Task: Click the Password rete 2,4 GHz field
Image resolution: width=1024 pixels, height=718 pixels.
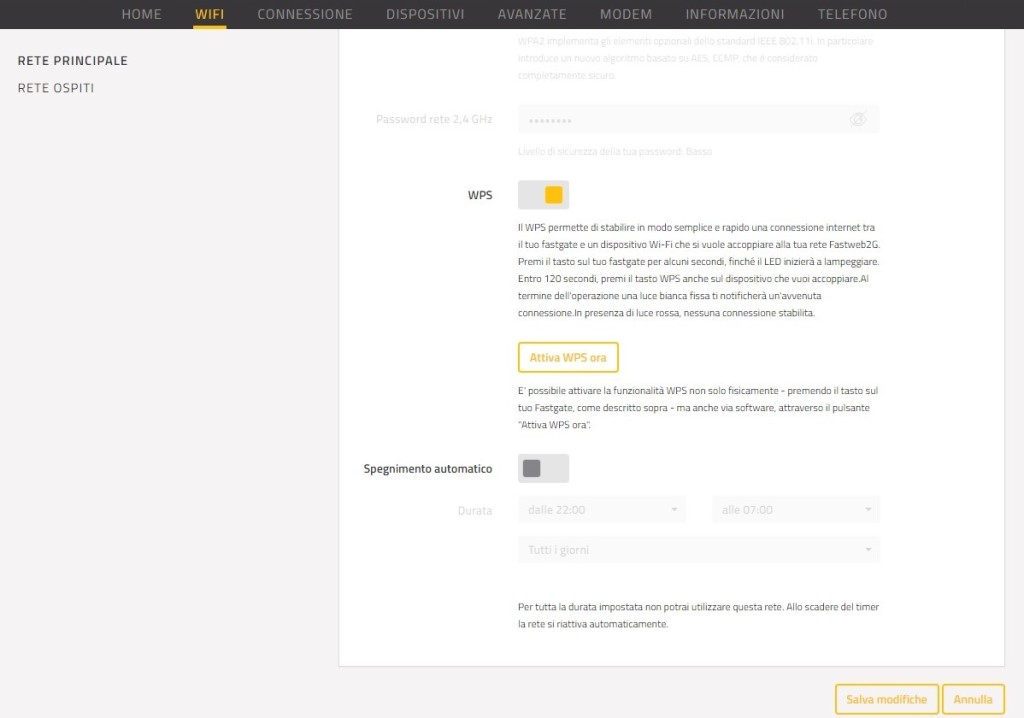Action: (x=680, y=120)
